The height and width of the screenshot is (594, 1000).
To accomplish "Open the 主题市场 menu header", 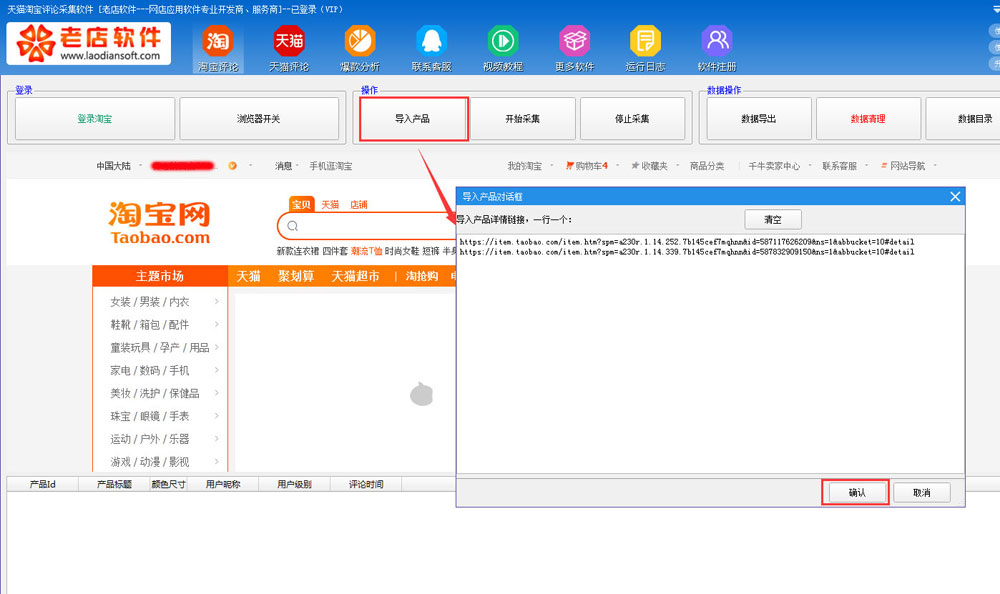I will [160, 276].
